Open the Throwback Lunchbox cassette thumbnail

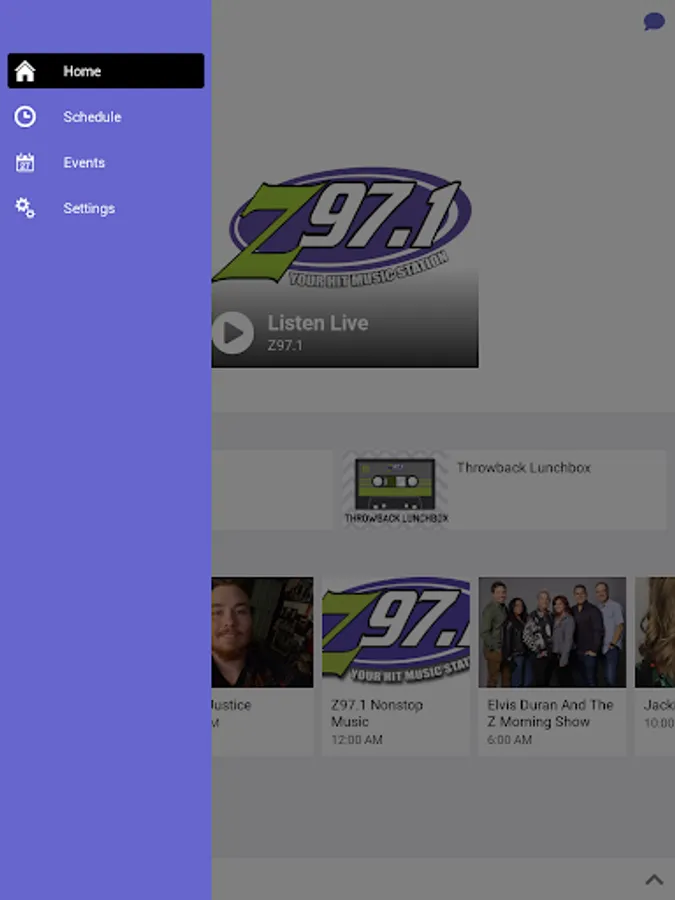point(395,490)
